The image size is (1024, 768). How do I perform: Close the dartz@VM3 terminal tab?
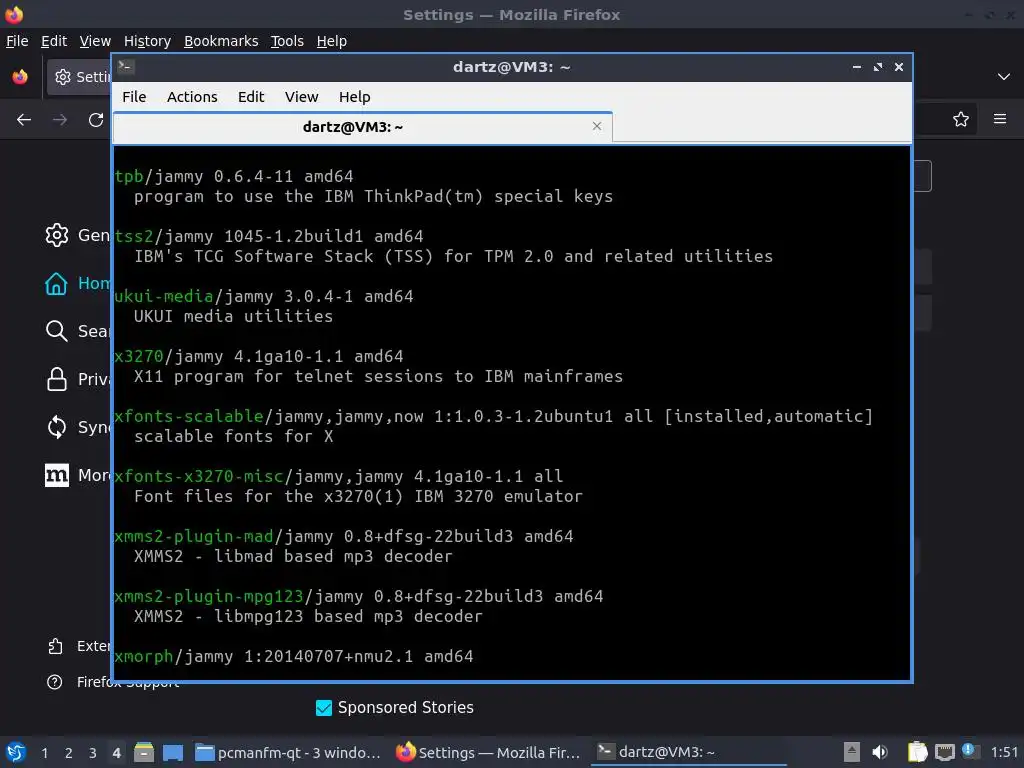pos(597,126)
